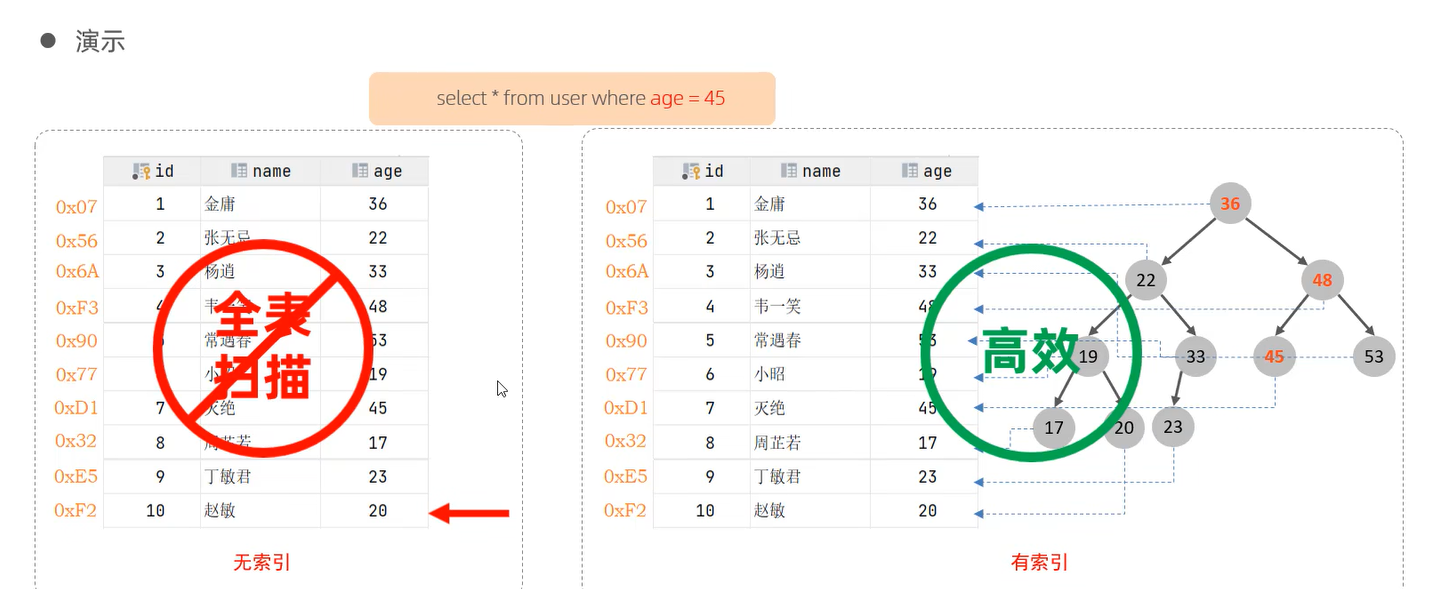Select leaf node 17 in the tree
This screenshot has width=1437, height=589.
[x=1053, y=427]
